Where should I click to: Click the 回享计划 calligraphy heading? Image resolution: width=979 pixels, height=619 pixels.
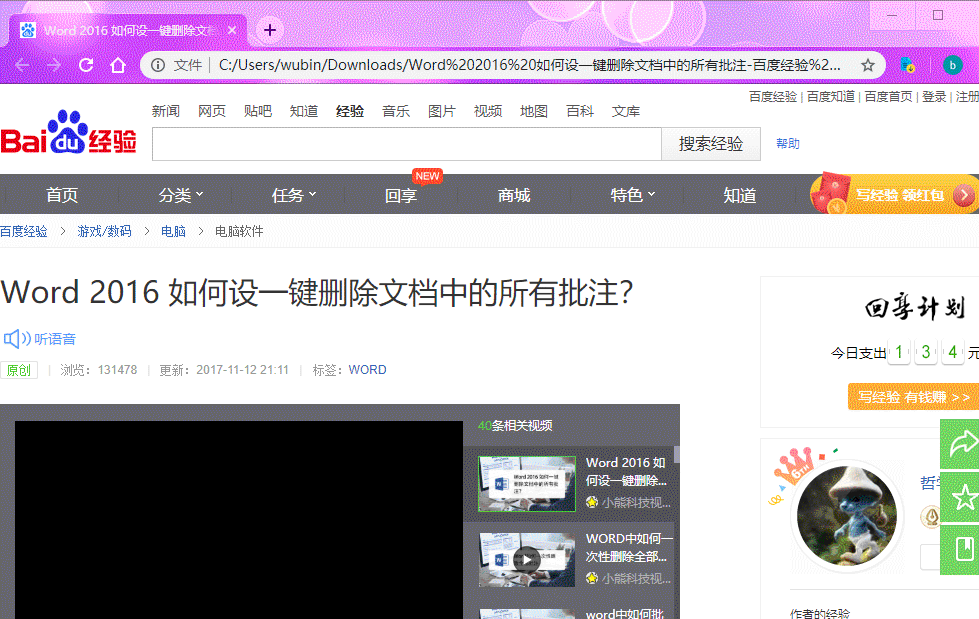click(915, 307)
